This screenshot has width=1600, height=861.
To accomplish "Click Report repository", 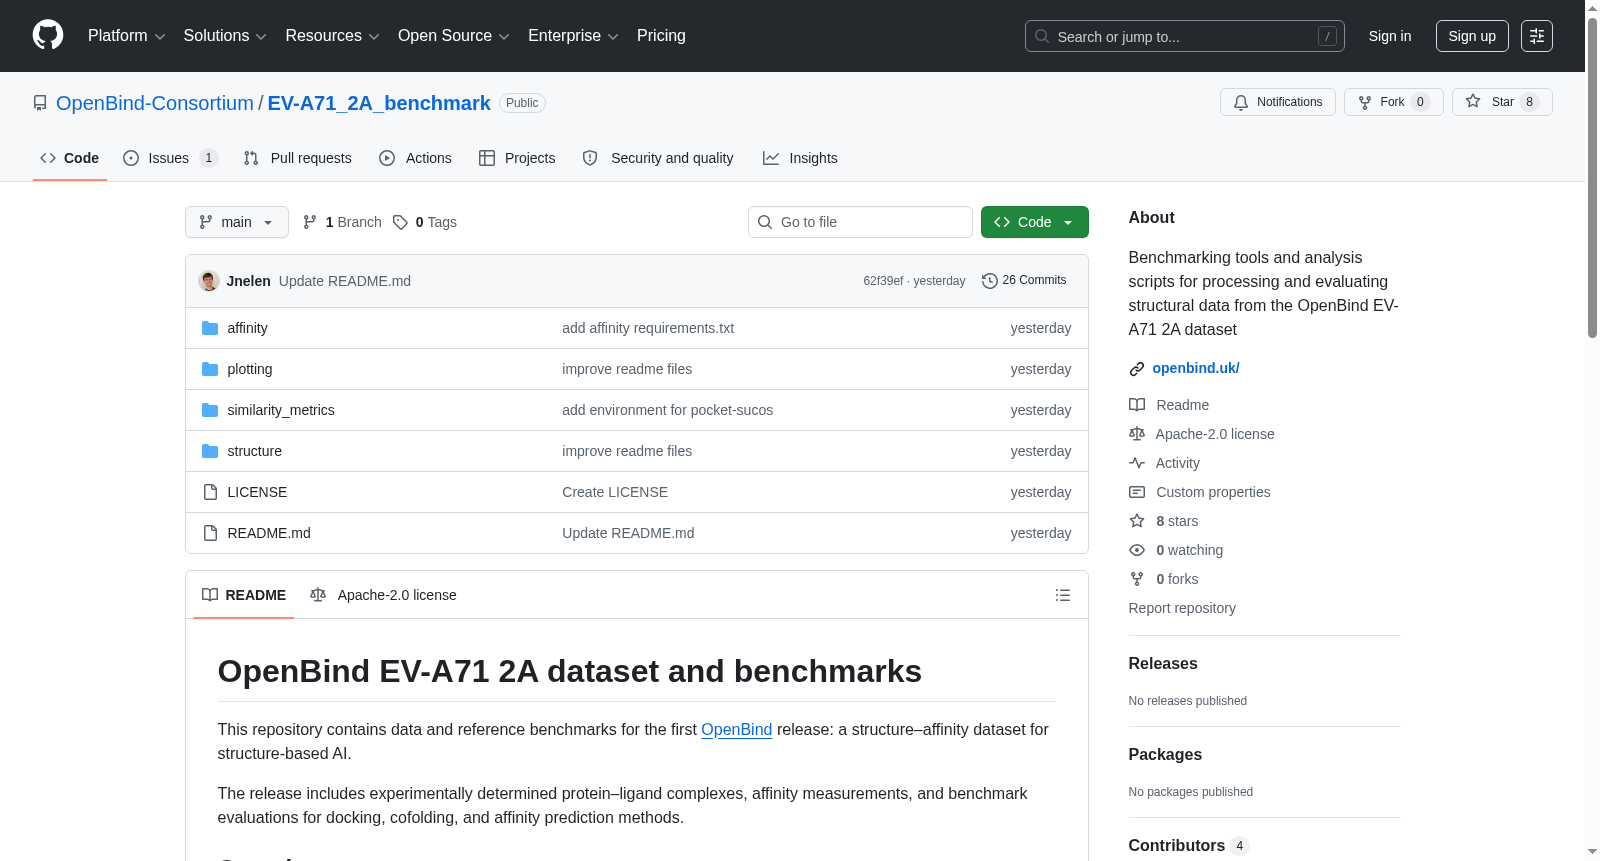I will [1182, 608].
